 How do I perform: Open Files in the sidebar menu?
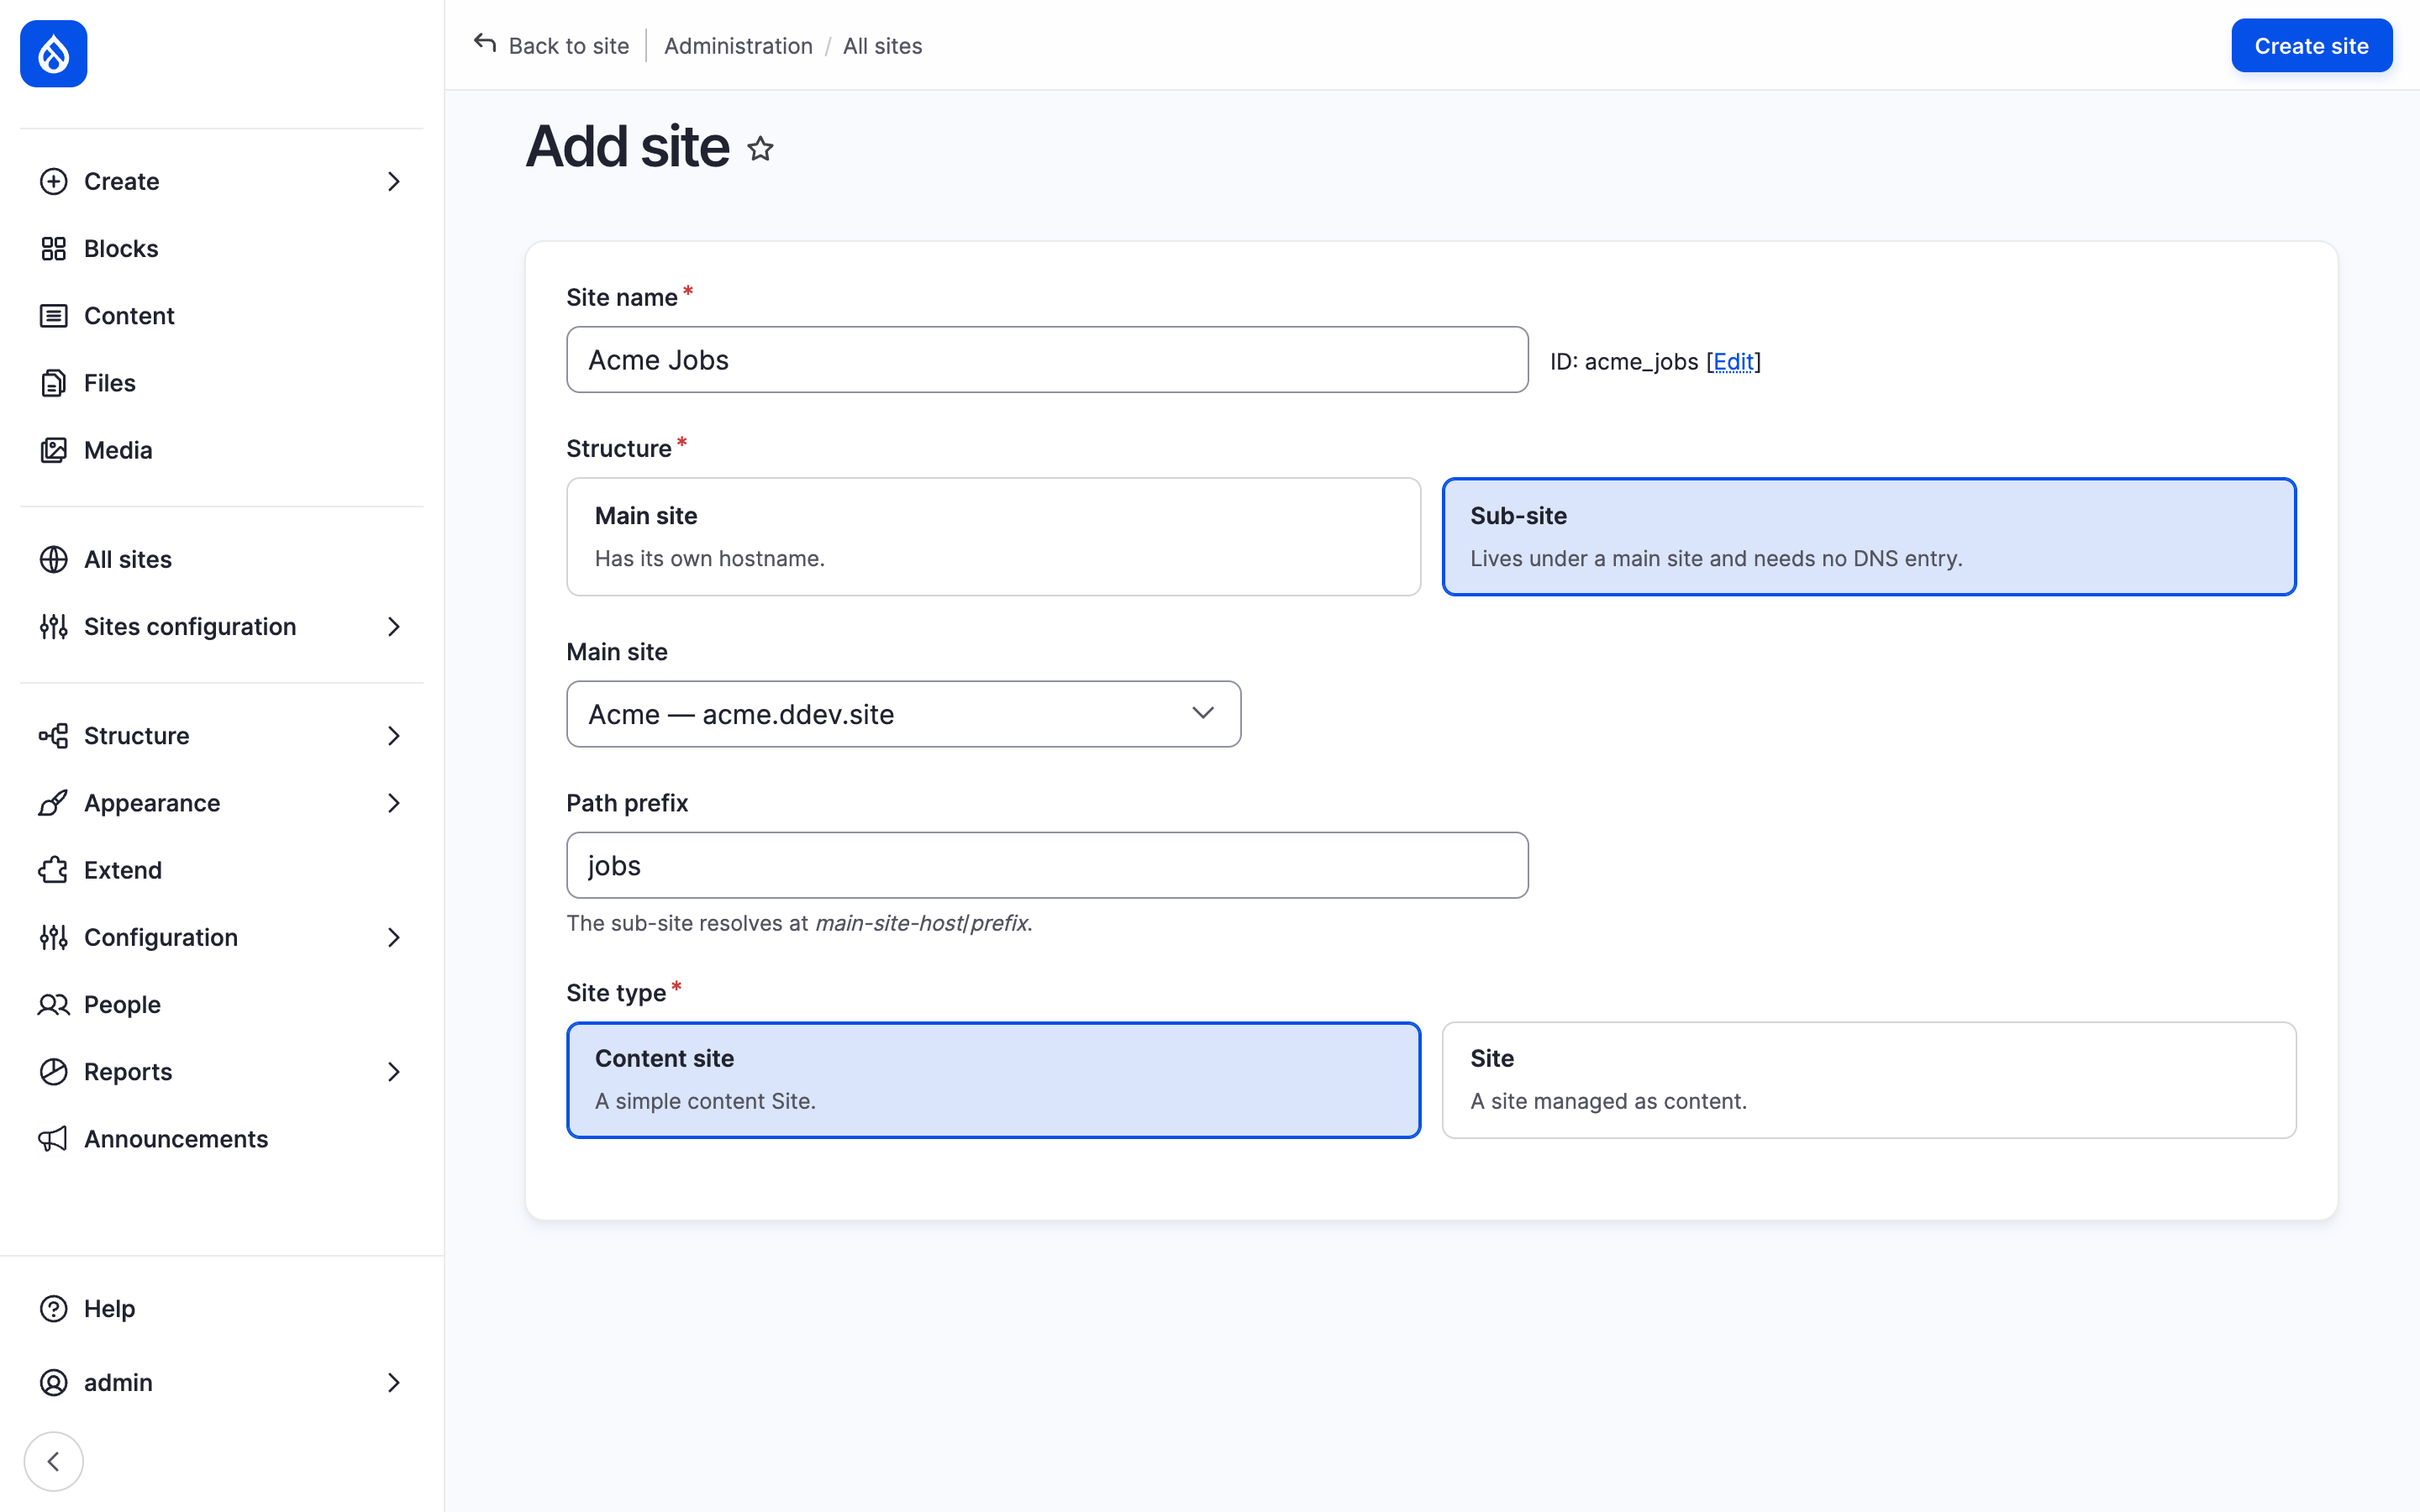point(222,383)
